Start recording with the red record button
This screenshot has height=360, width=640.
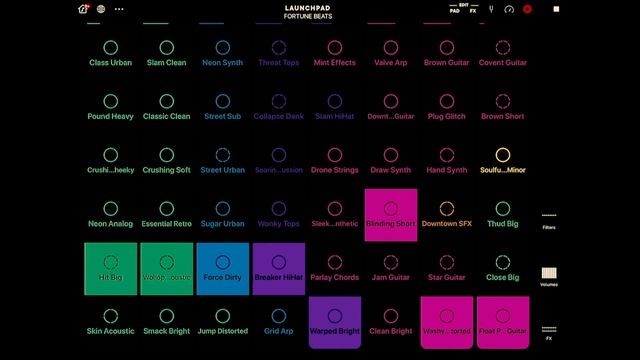pos(527,9)
